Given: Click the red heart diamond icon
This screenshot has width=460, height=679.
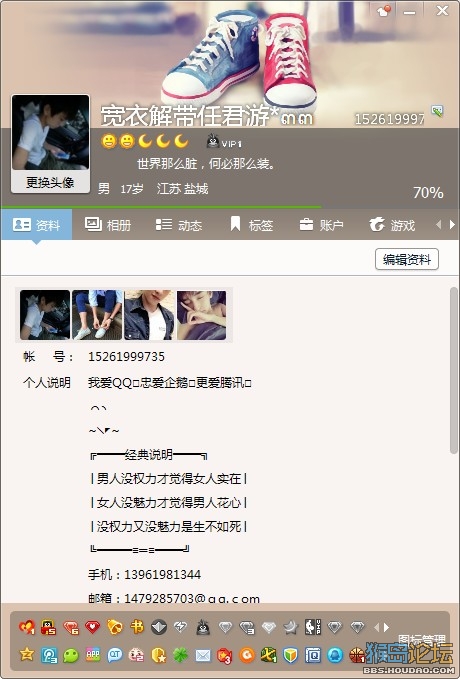Looking at the screenshot, I should point(92,627).
